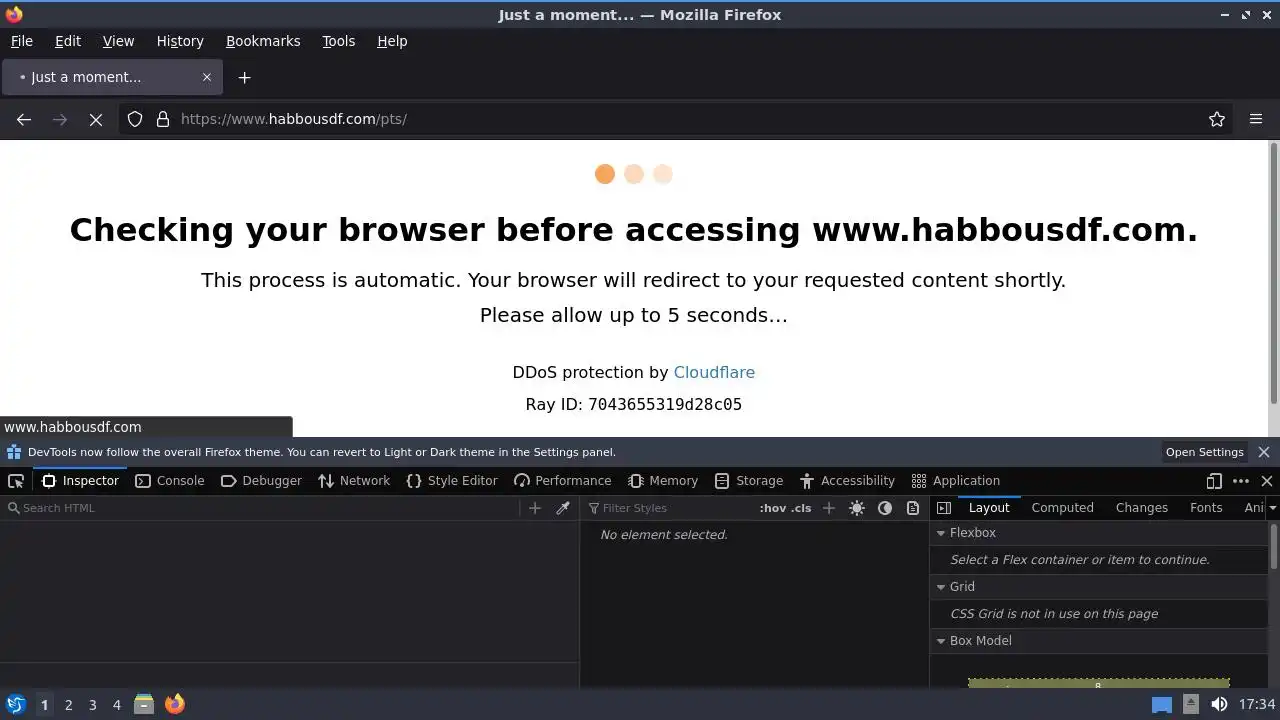Bookmark this page with the star

pos(1217,119)
